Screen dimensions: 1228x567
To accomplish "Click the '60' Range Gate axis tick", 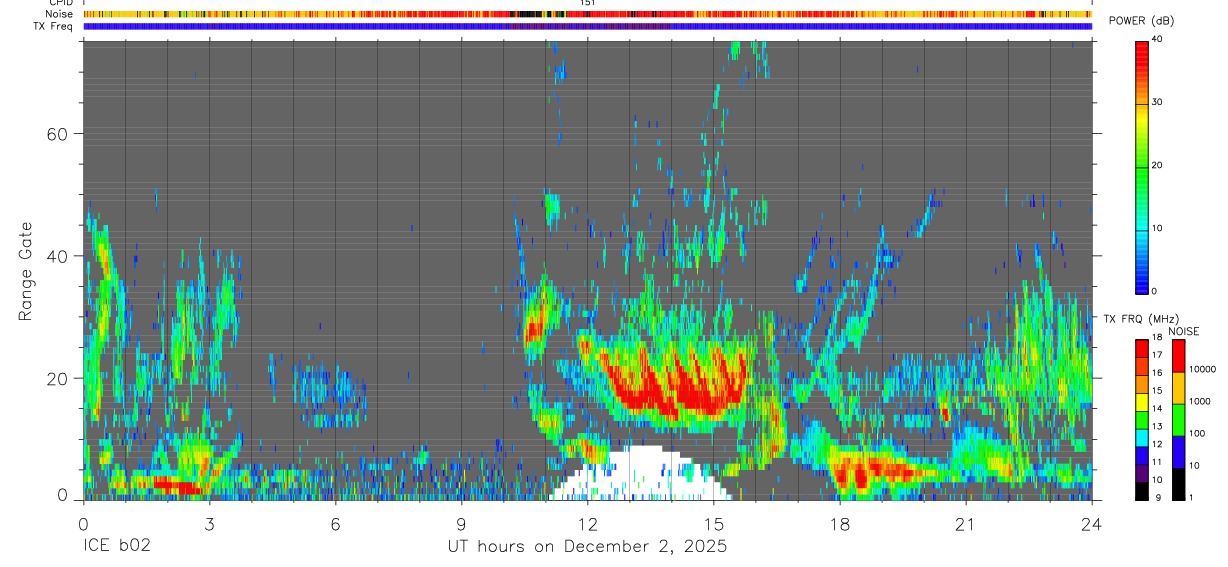I will [x=59, y=134].
